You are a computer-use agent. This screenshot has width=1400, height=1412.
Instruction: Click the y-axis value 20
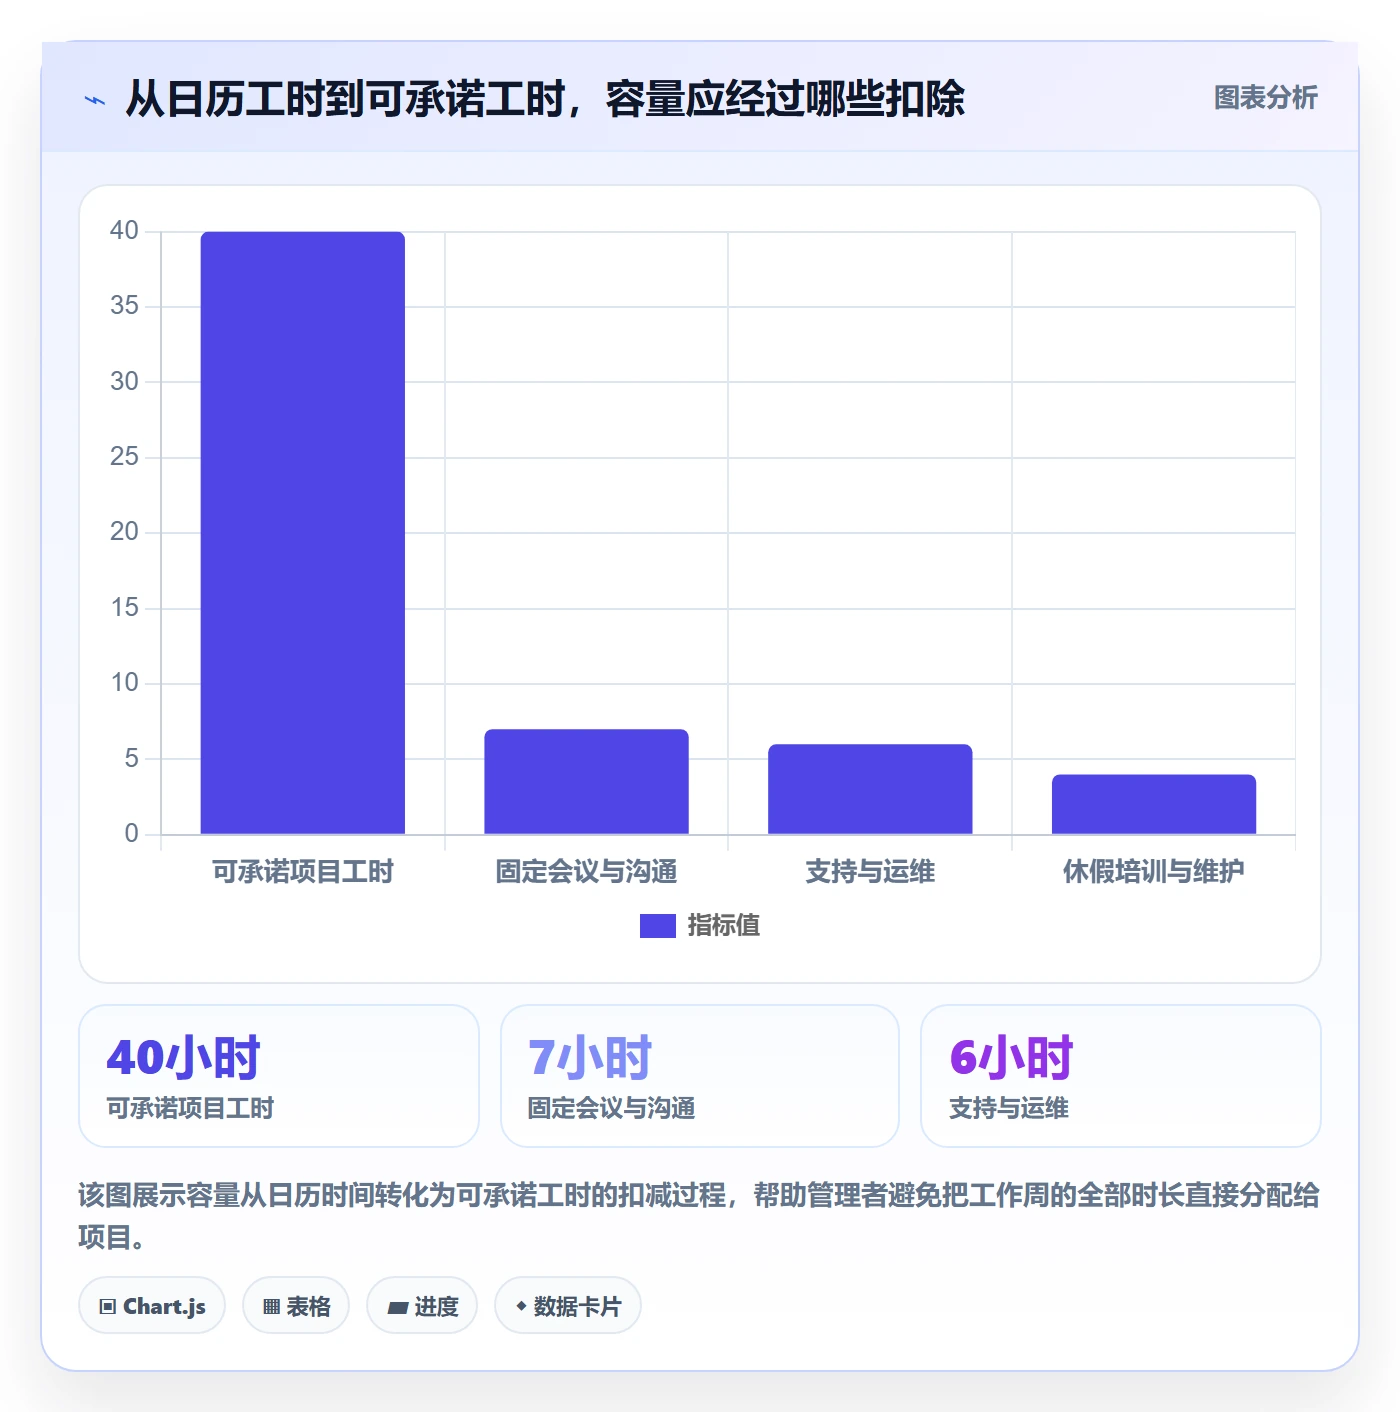click(124, 532)
